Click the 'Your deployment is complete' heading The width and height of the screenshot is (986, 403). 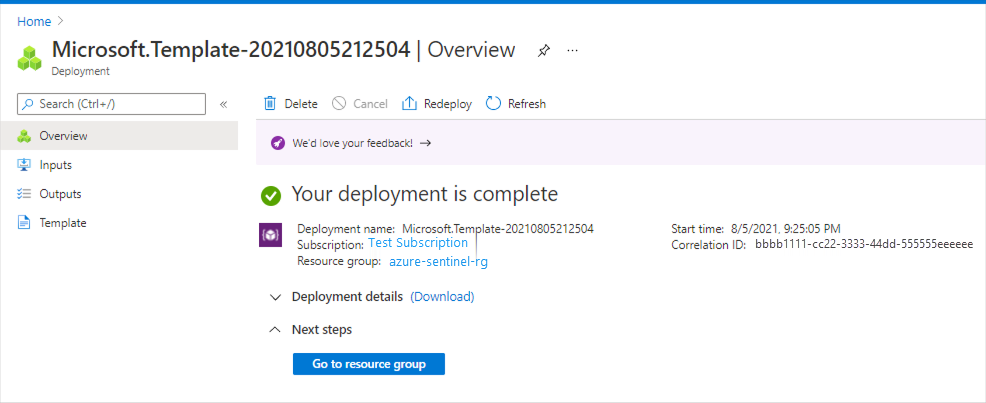coord(424,194)
